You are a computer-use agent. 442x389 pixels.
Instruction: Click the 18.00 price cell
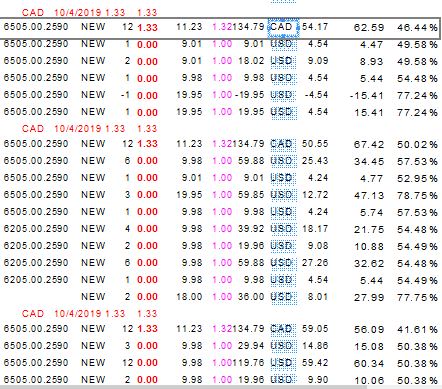pyautogui.click(x=189, y=297)
